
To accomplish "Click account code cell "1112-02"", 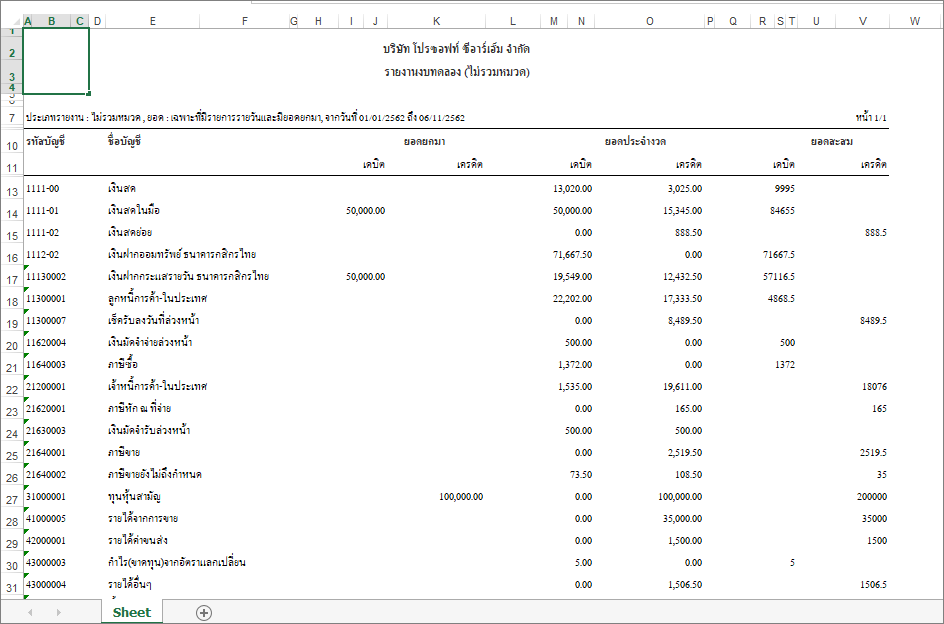I will tap(42, 255).
